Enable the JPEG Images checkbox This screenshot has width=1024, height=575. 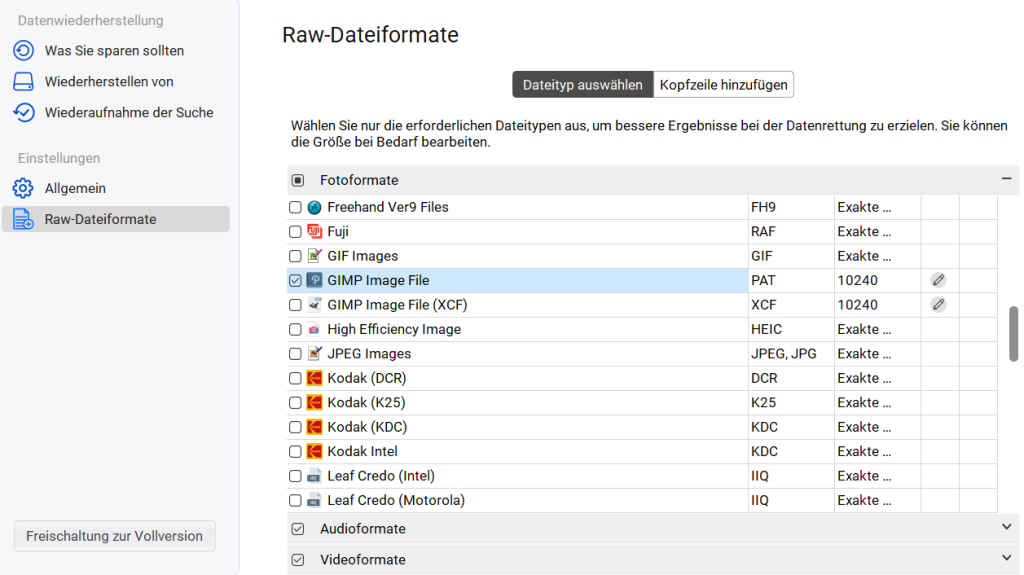coord(295,354)
